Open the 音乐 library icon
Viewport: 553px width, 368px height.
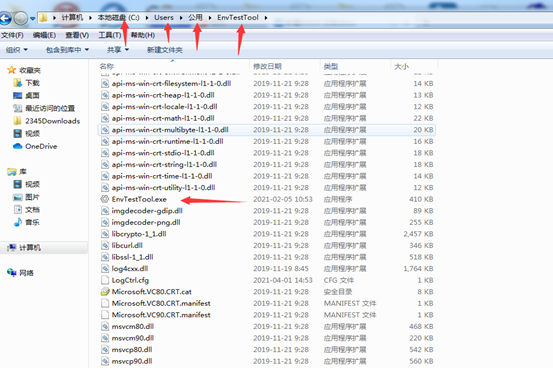coord(18,222)
